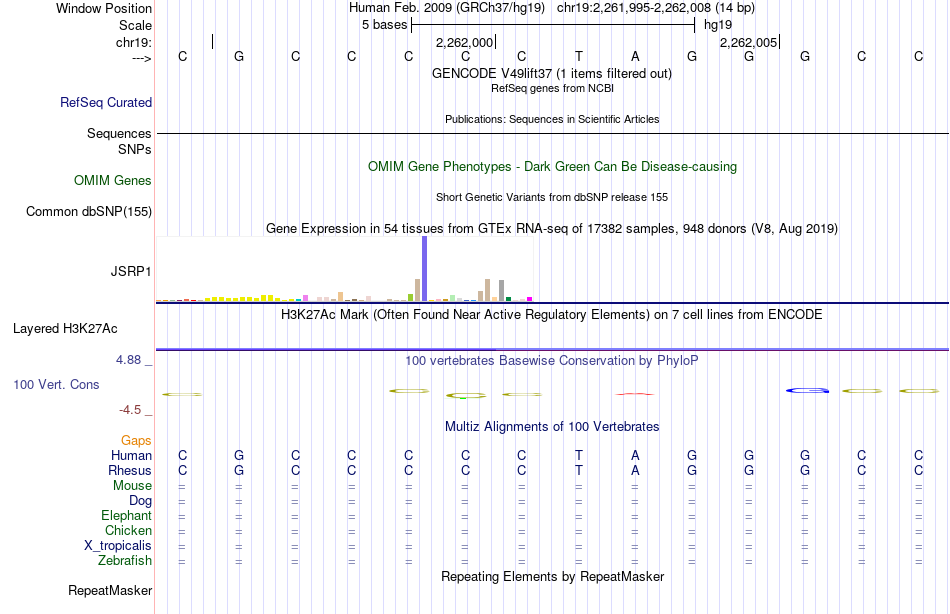The image size is (950, 614).
Task: Click the 2,262,000 coordinate marker
Action: point(465,42)
